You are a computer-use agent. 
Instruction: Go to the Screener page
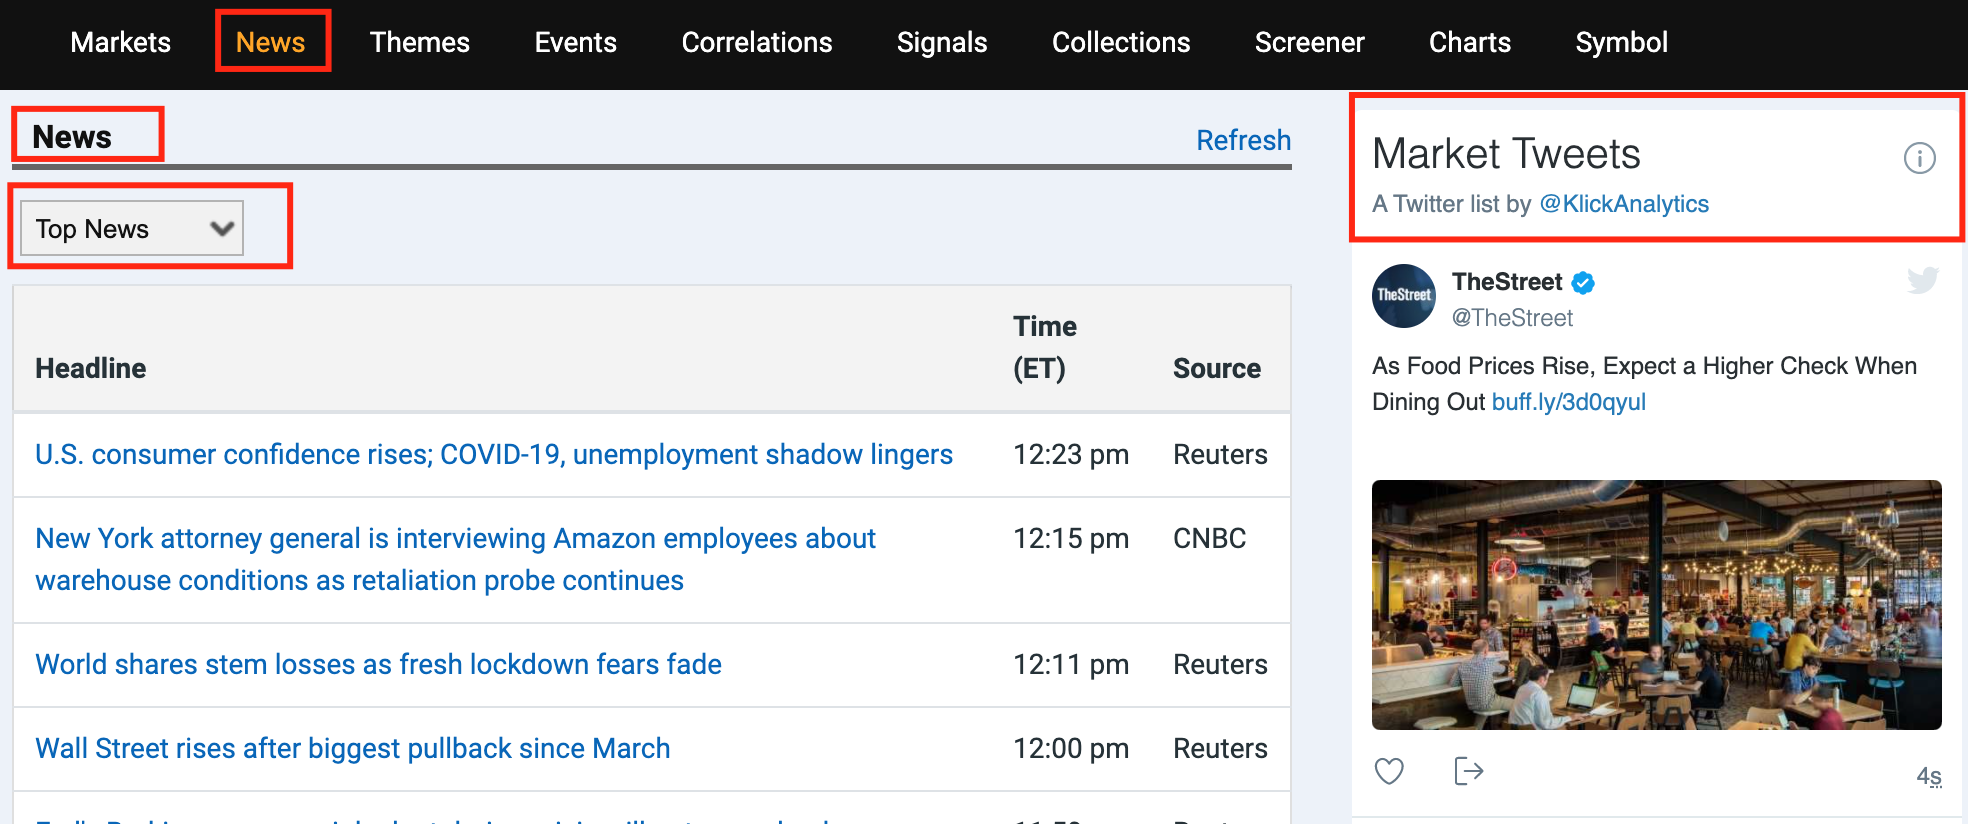point(1309,42)
